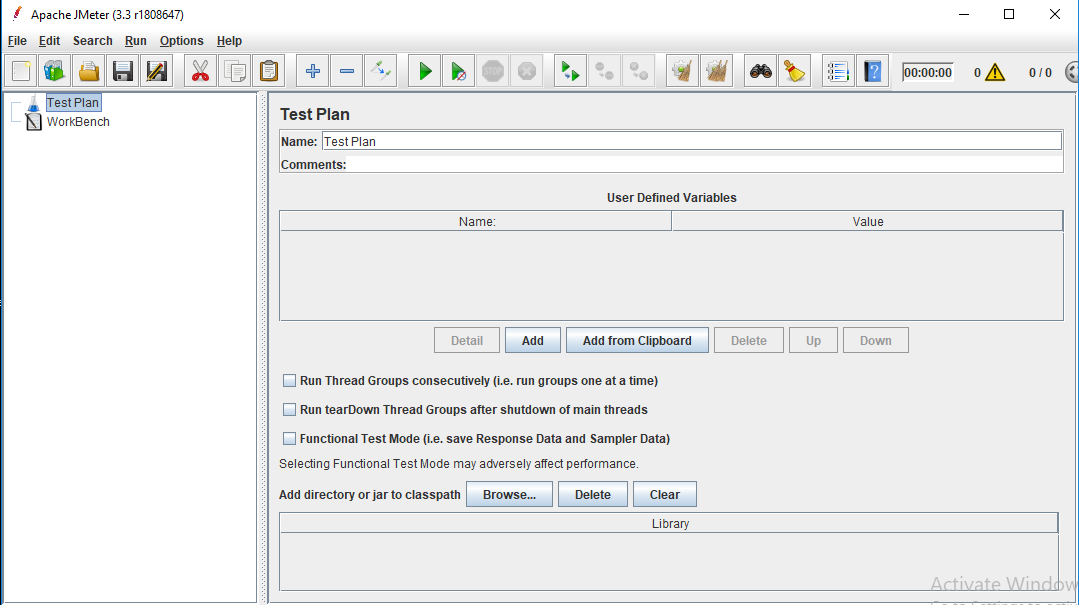Screen dimensions: 1079x605
Task: Click the 0 / 0 thread counter
Action: (x=1040, y=72)
